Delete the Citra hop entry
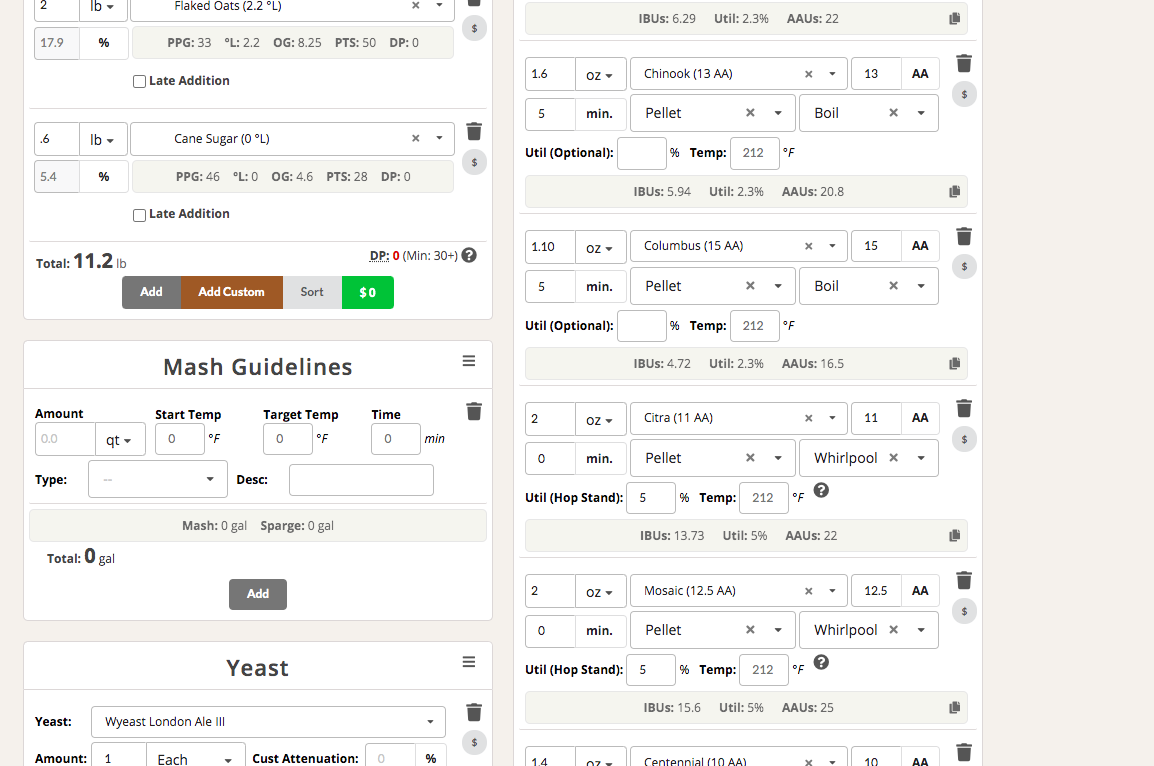This screenshot has height=766, width=1154. [964, 408]
